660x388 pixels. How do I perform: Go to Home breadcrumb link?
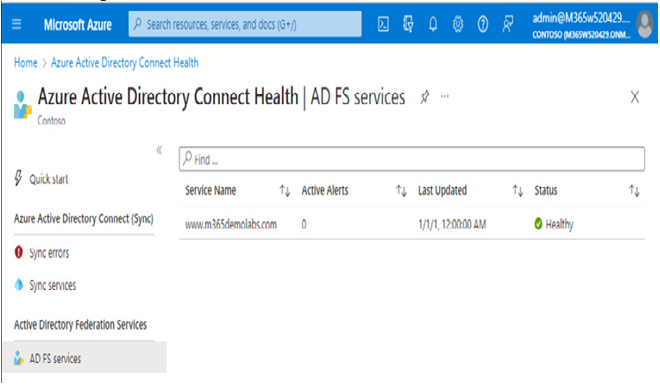(26, 63)
